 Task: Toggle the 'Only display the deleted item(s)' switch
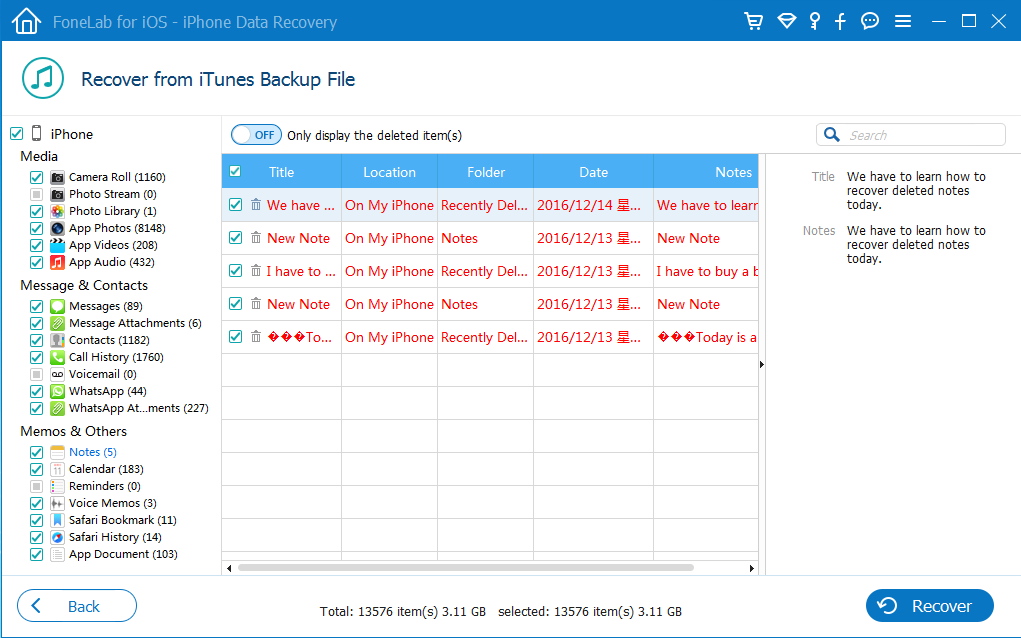[x=256, y=135]
